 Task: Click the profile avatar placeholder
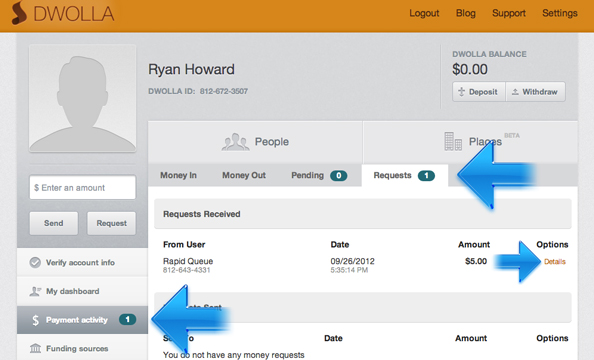83,98
